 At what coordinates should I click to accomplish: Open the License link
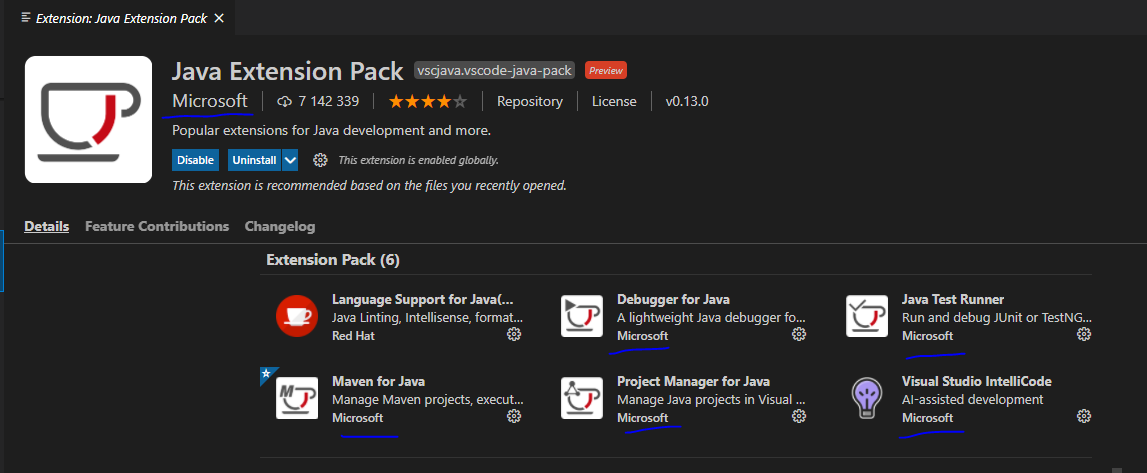click(614, 102)
